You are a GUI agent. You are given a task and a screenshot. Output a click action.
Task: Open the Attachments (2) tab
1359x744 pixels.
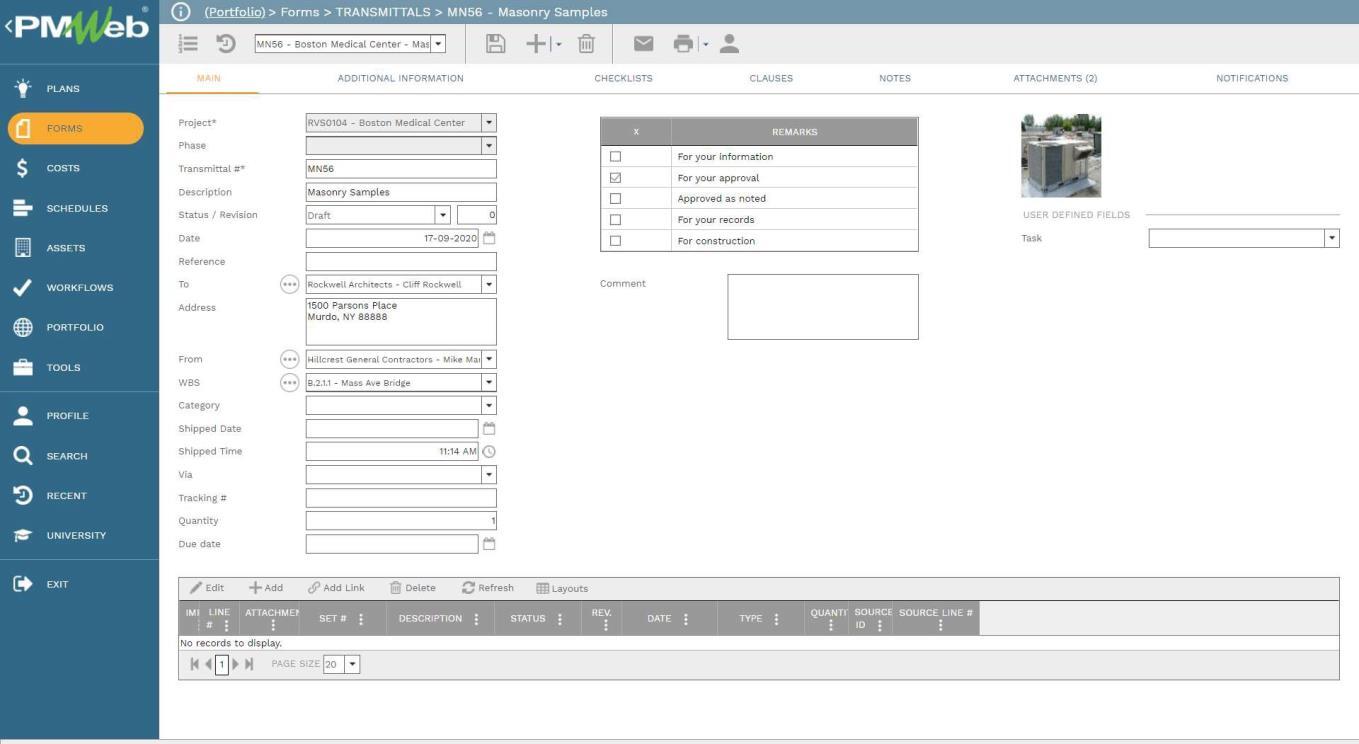1054,78
